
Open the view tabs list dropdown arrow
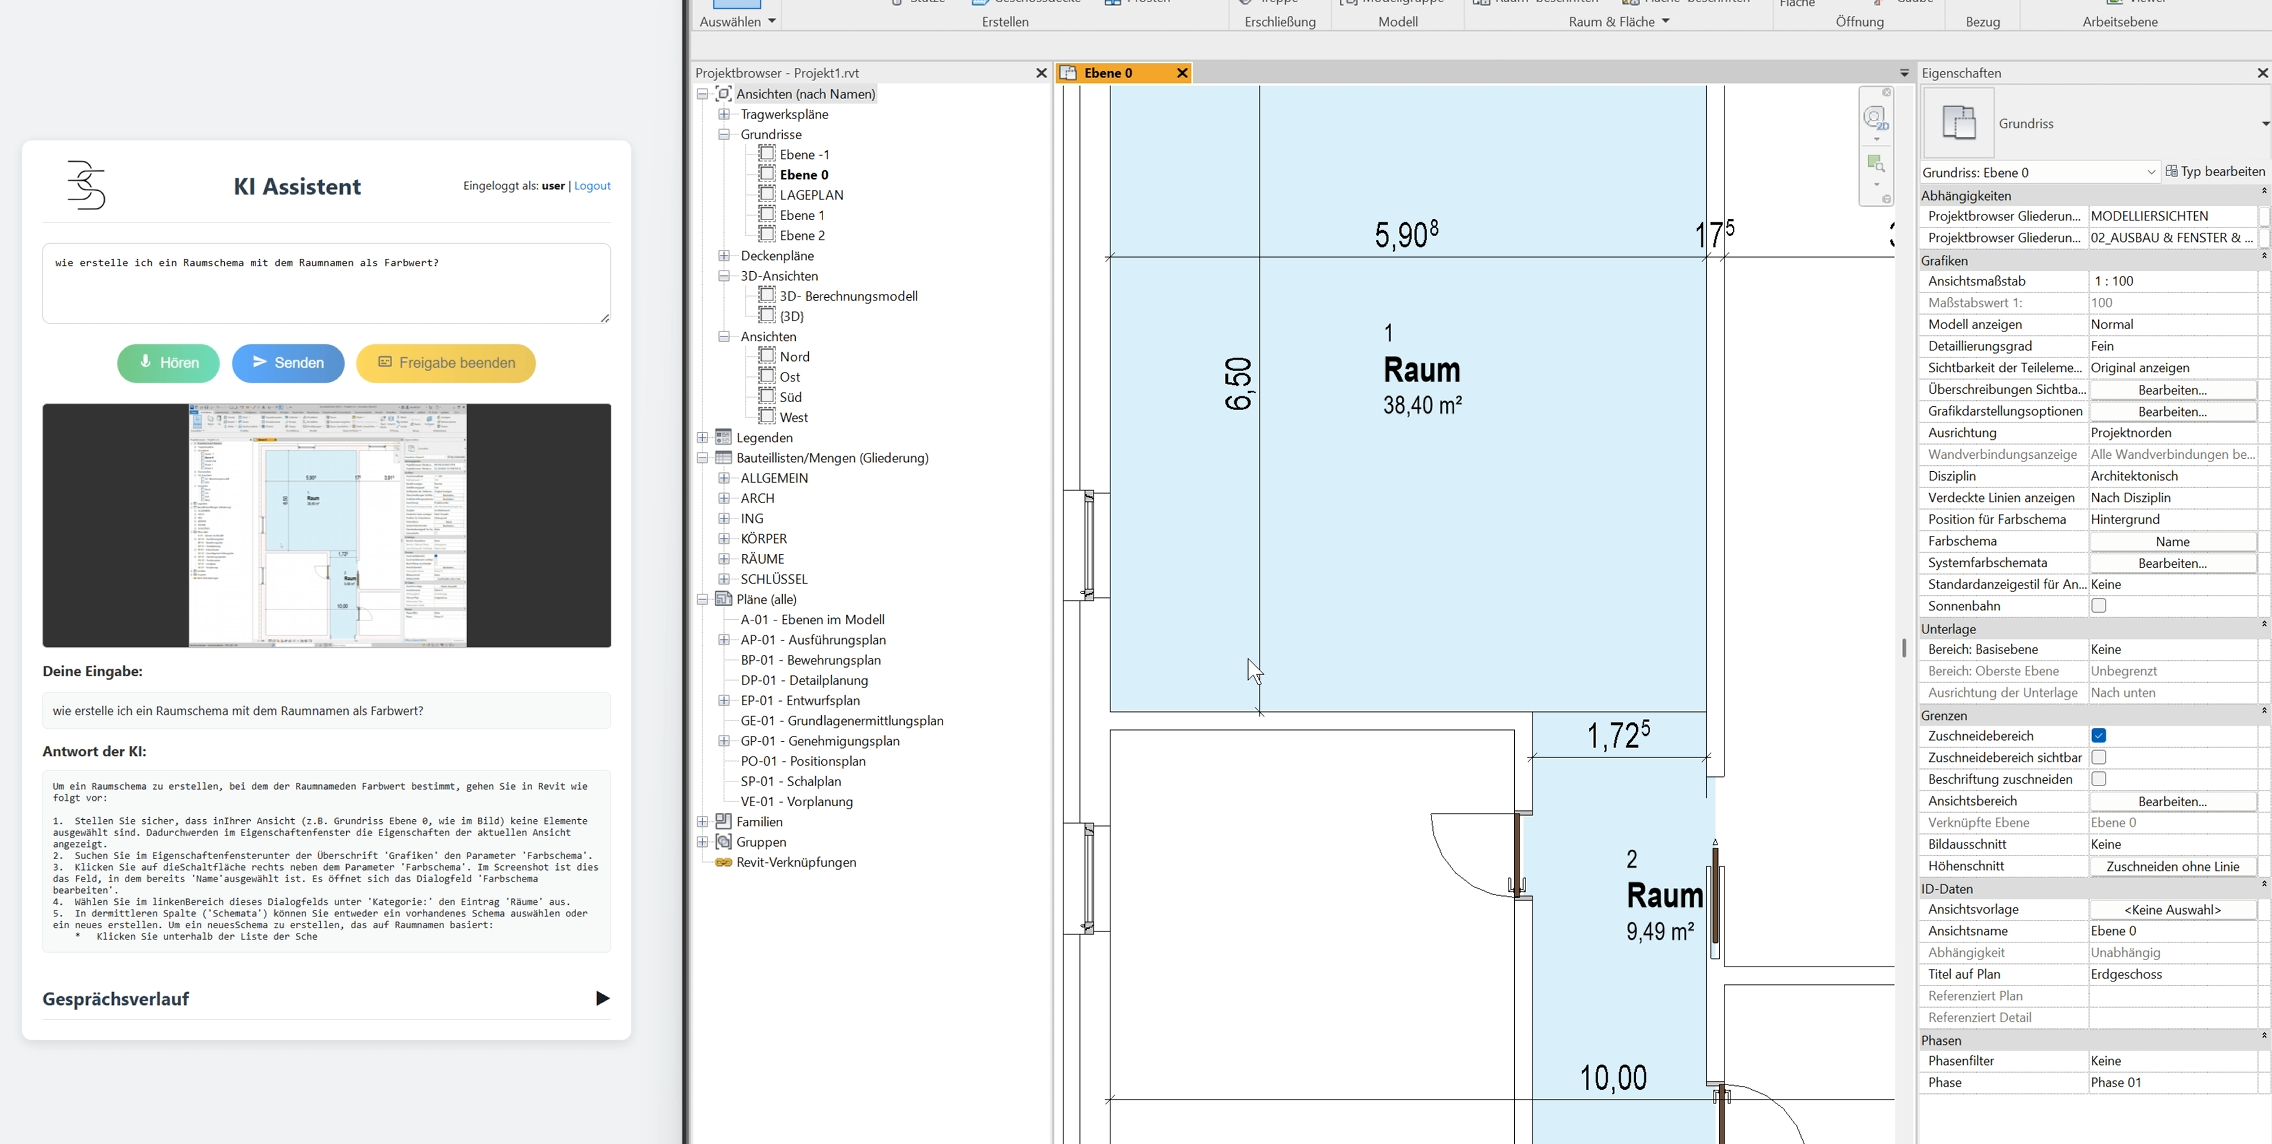pos(1904,73)
